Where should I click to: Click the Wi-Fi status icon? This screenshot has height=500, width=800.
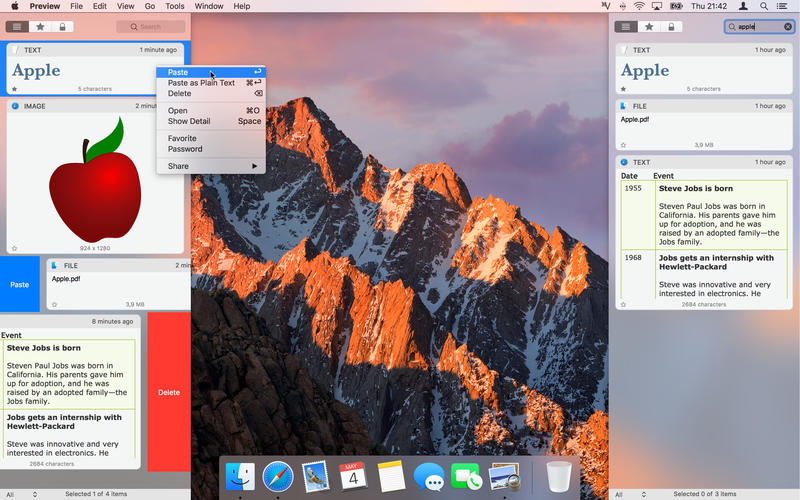pos(639,6)
